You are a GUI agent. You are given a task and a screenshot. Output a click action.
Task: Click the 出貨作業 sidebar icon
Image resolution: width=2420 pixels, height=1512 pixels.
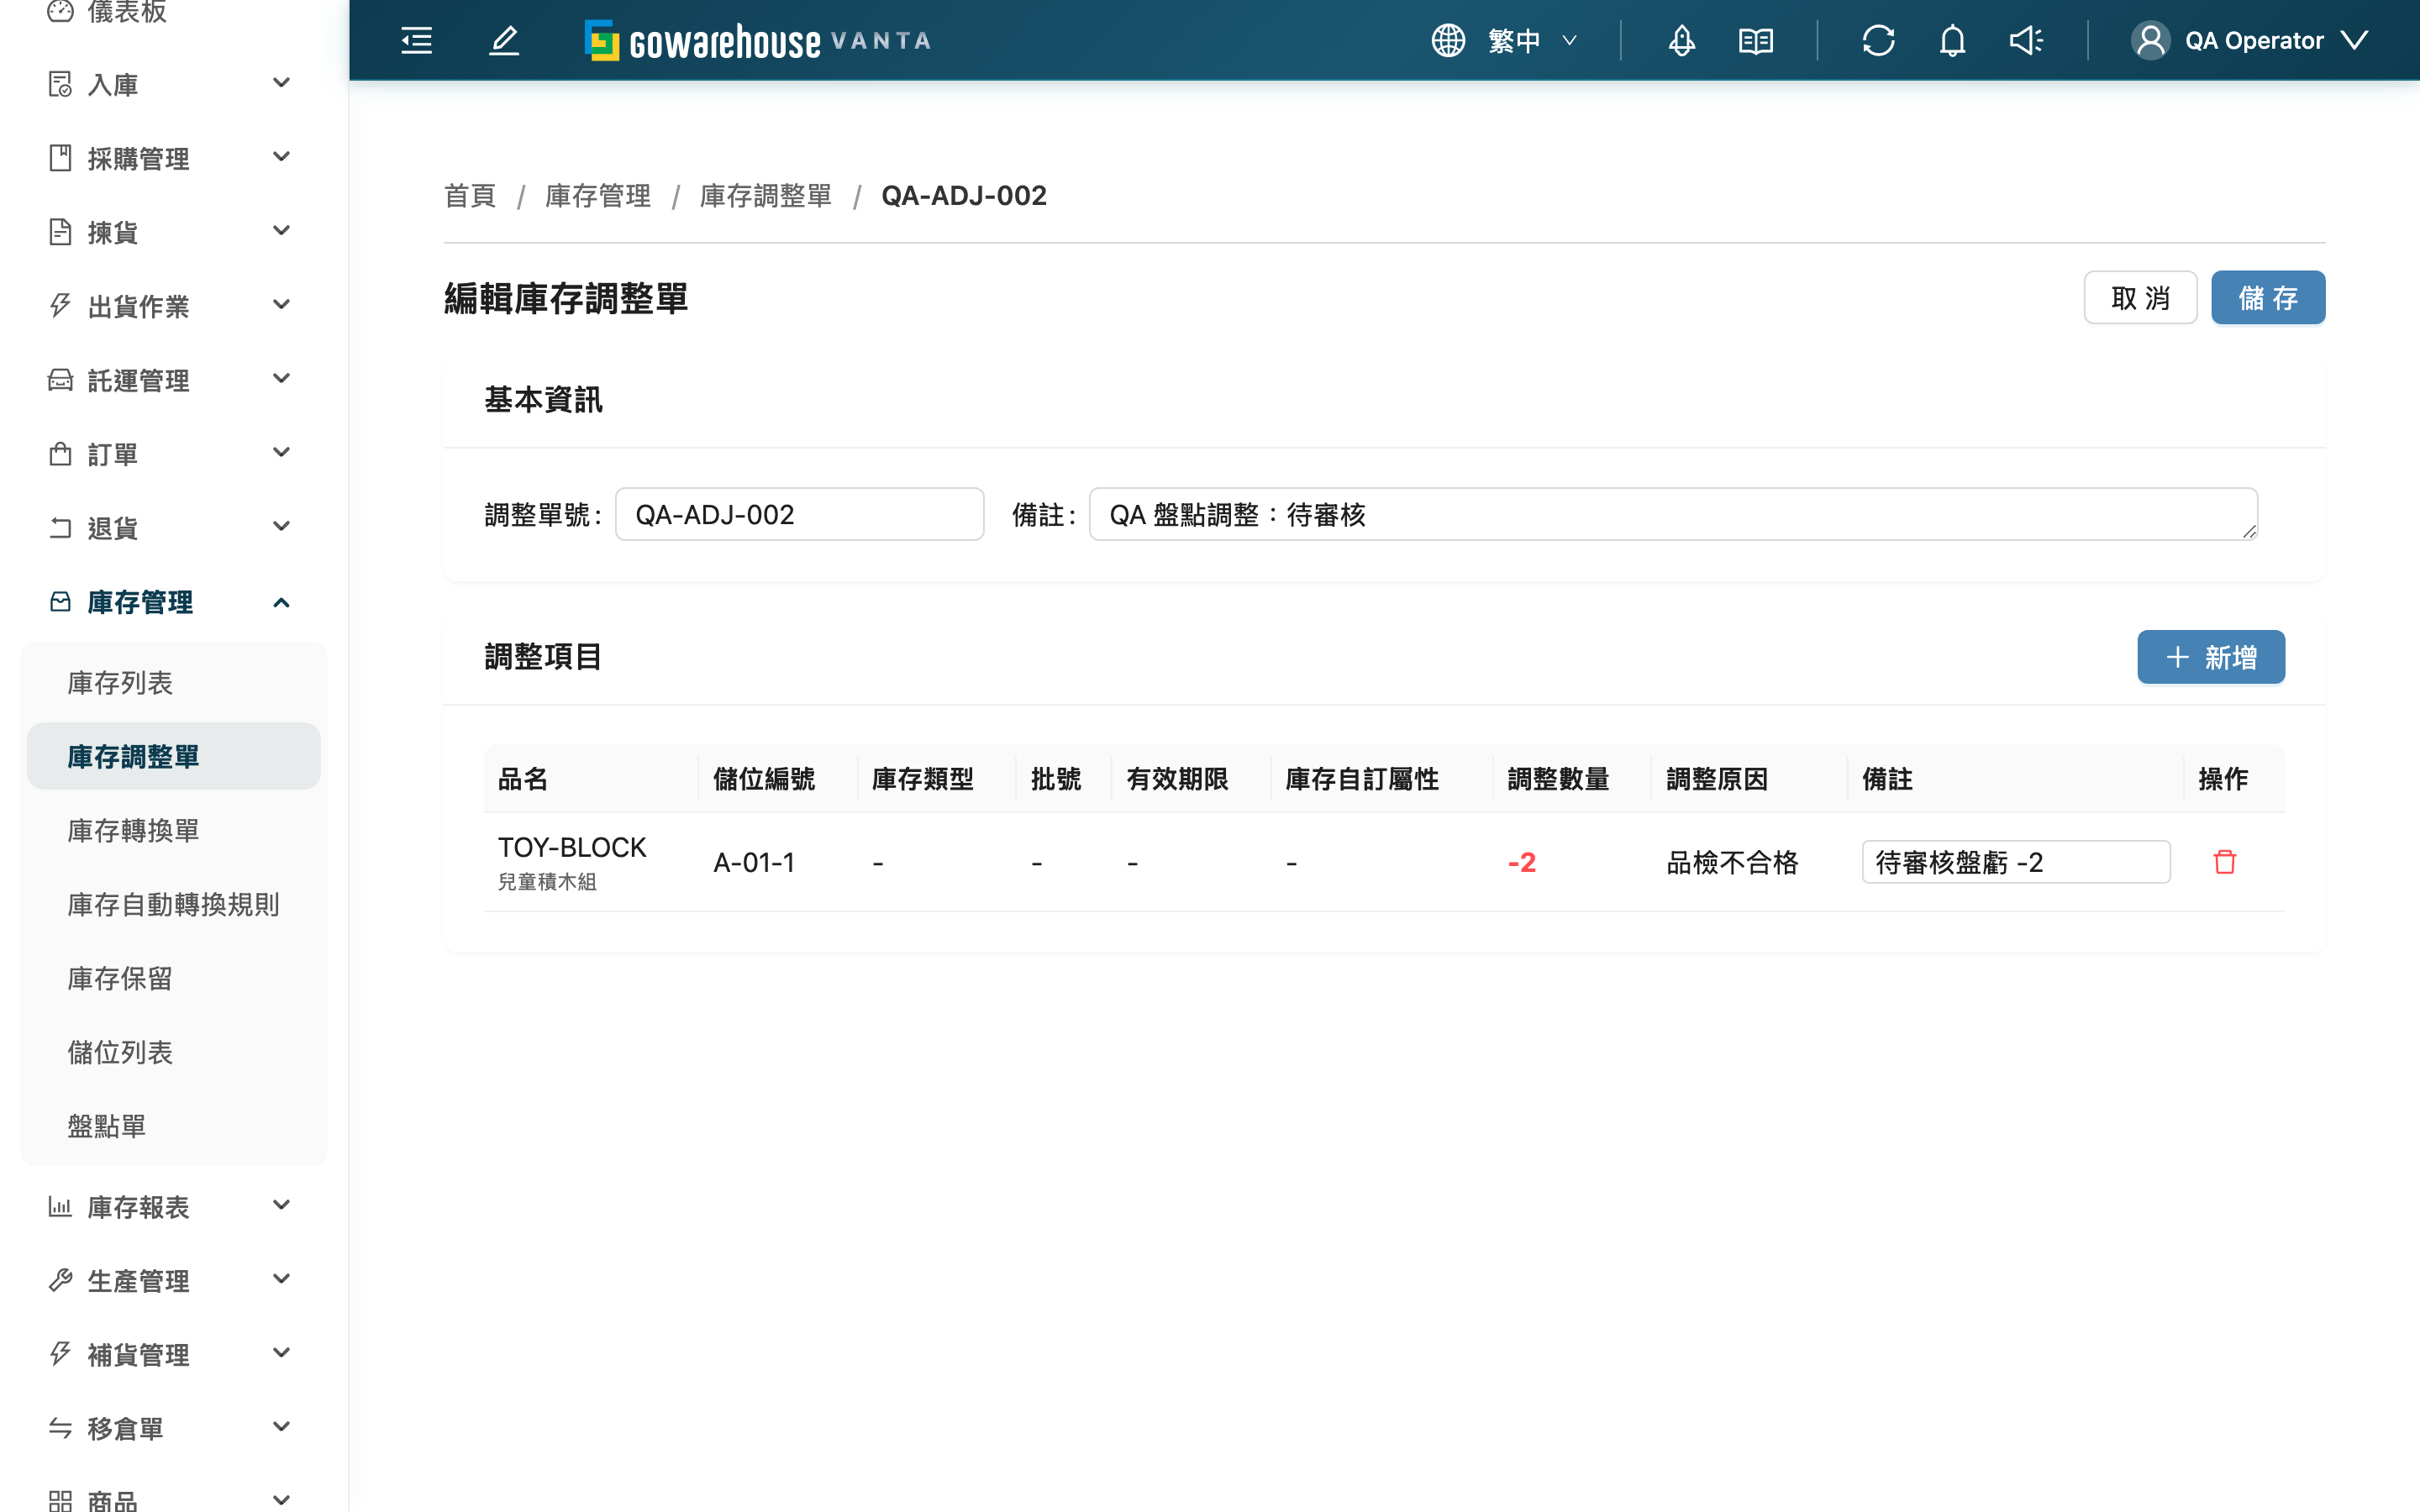coord(60,306)
